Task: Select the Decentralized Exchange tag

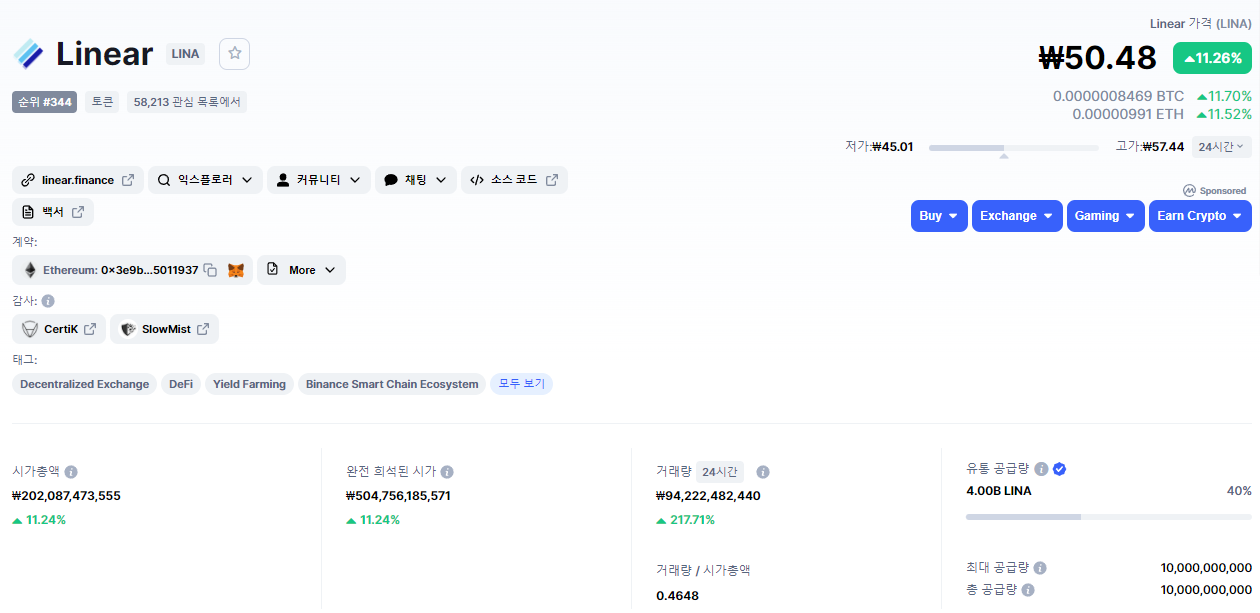Action: pos(84,384)
